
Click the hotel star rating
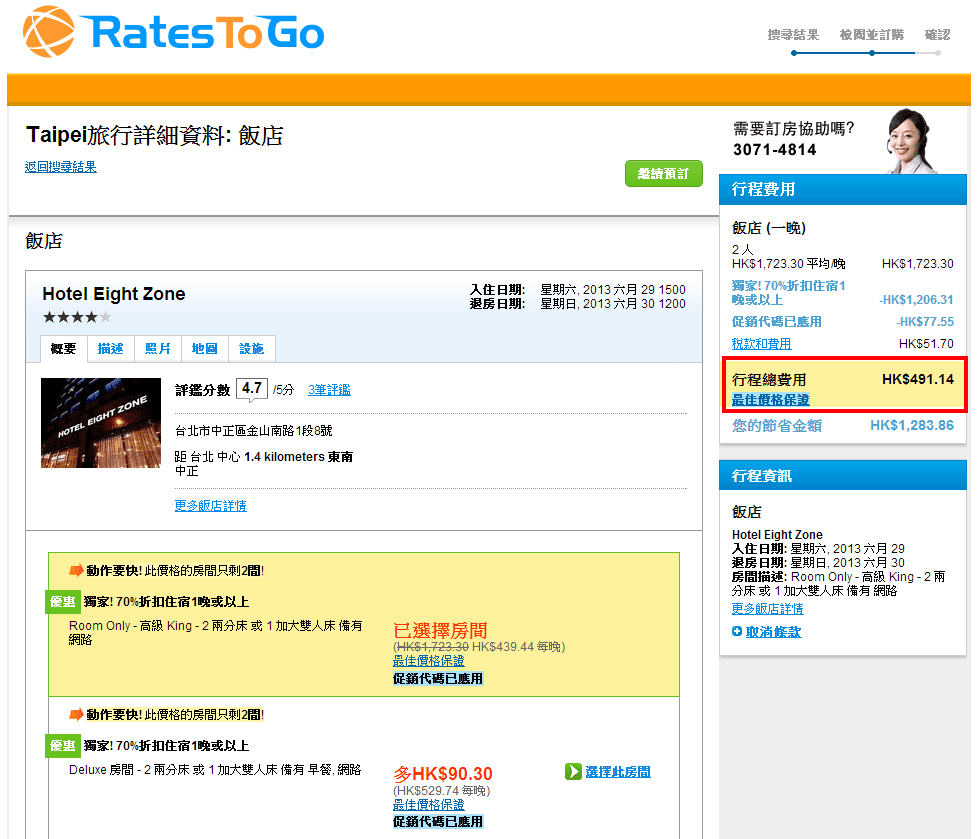(x=77, y=317)
